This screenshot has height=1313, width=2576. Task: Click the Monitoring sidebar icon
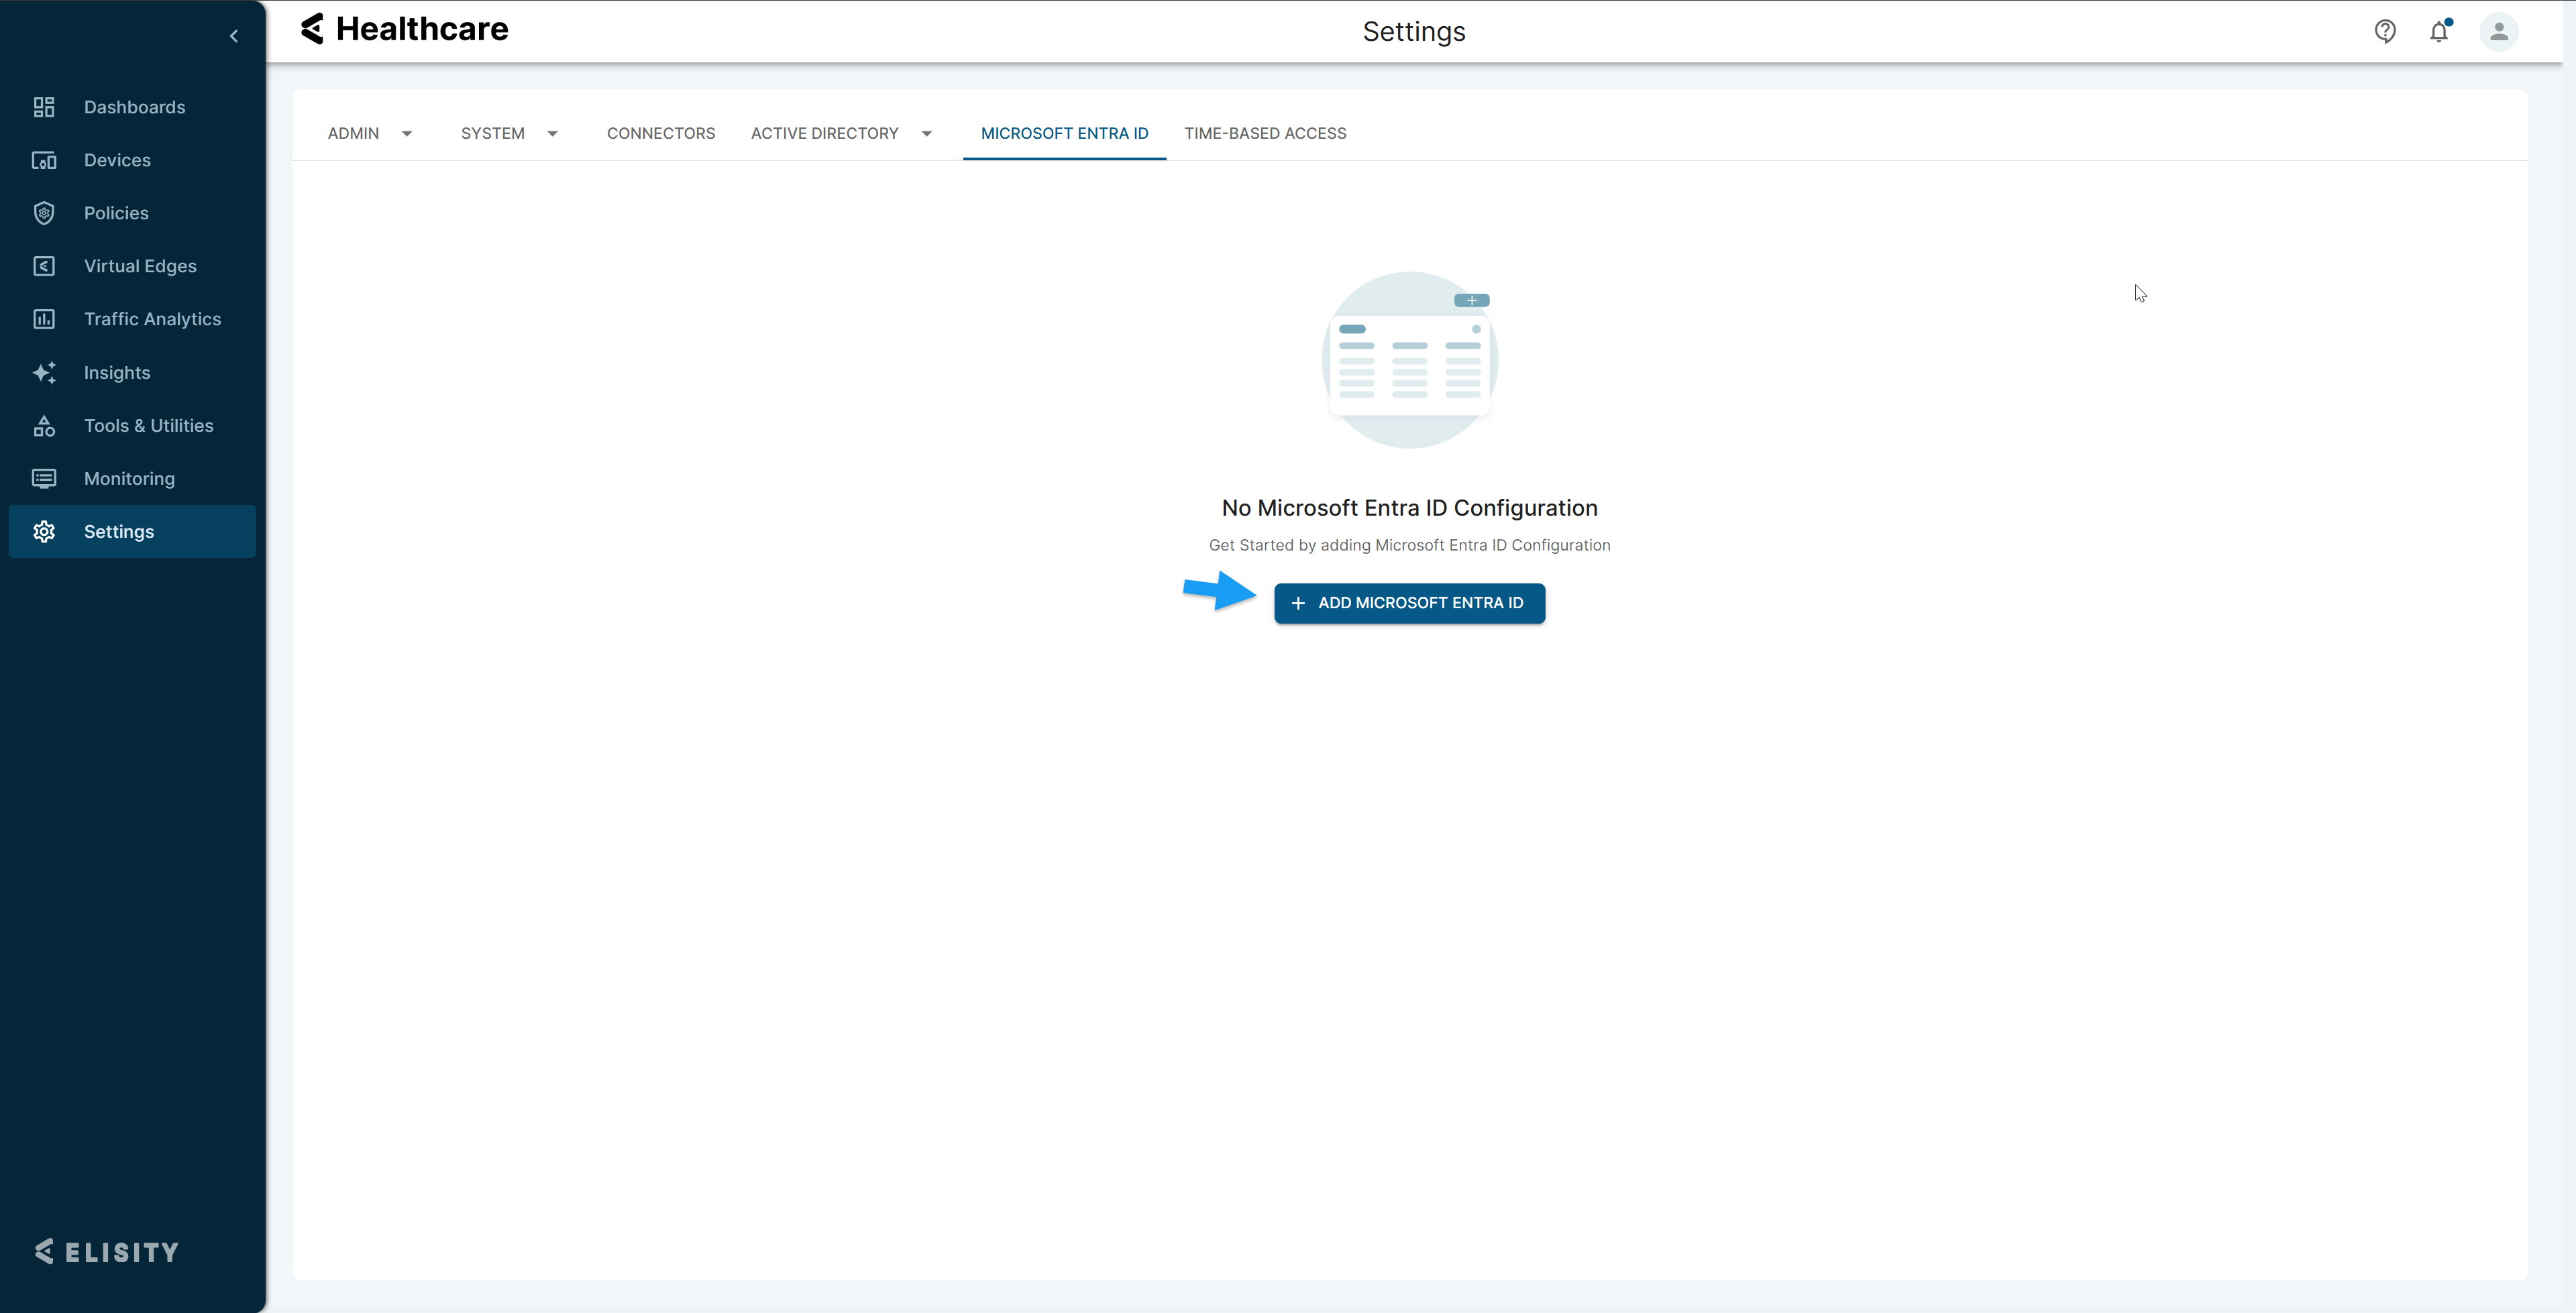(x=44, y=479)
